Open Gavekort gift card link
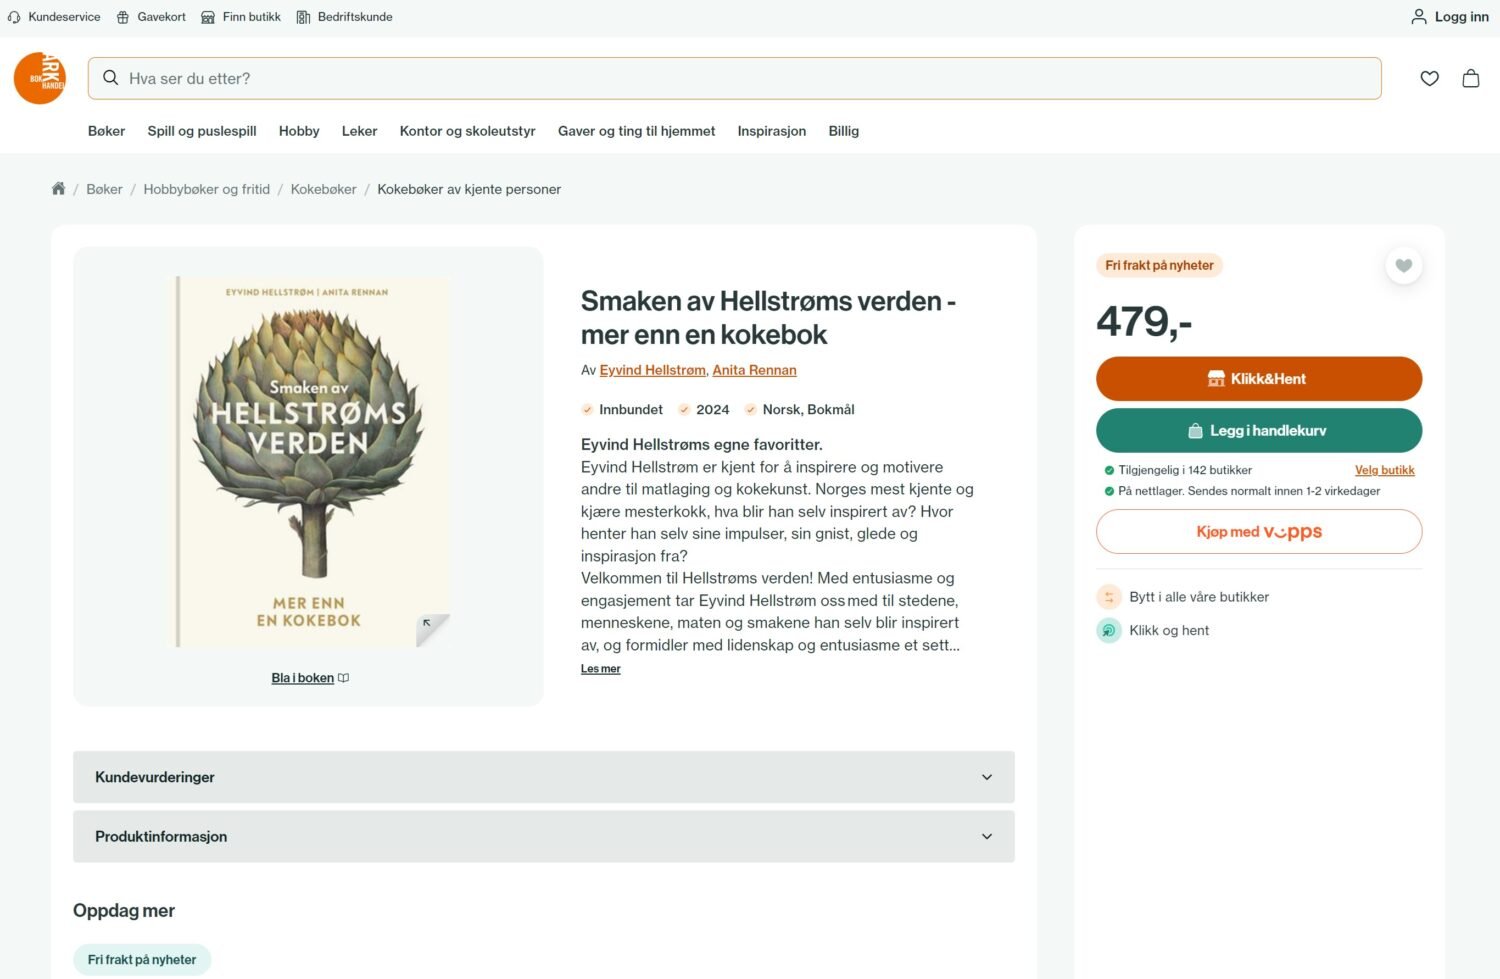1500x979 pixels. 151,17
